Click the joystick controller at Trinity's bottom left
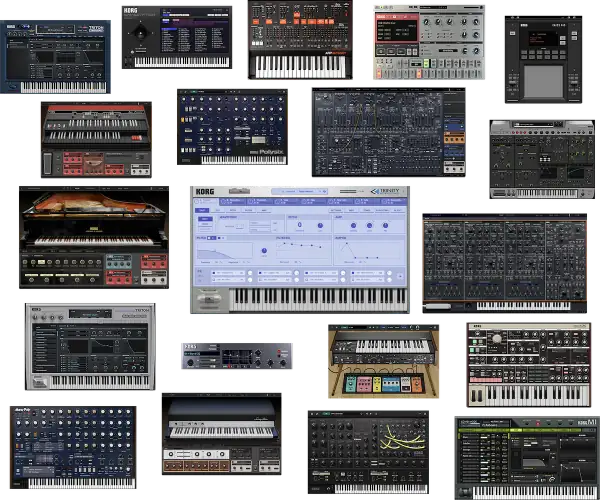This screenshot has width=600, height=500. (x=209, y=298)
